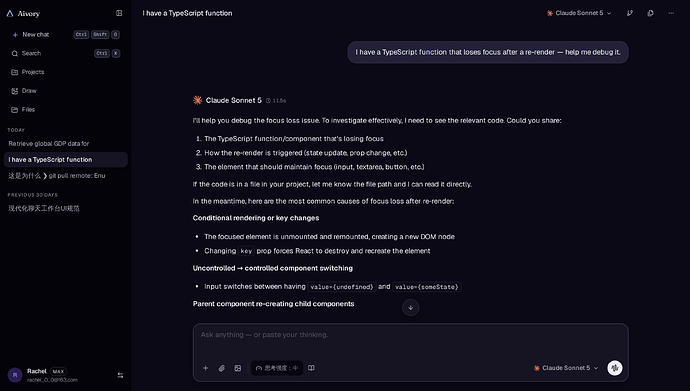The image size is (690, 391).
Task: Open Claude Sonnet 5 dropdown in header
Action: (x=579, y=13)
